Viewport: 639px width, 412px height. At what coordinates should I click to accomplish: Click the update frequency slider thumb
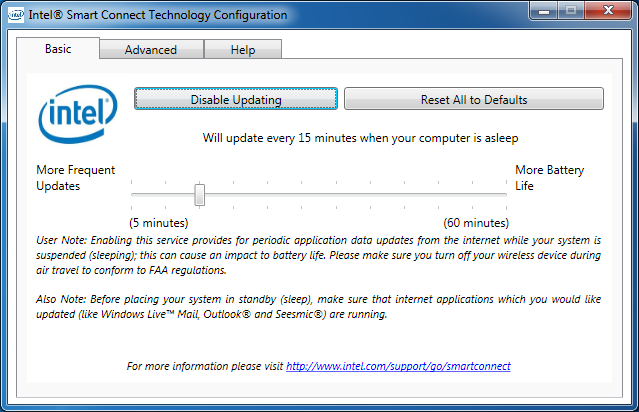click(200, 194)
